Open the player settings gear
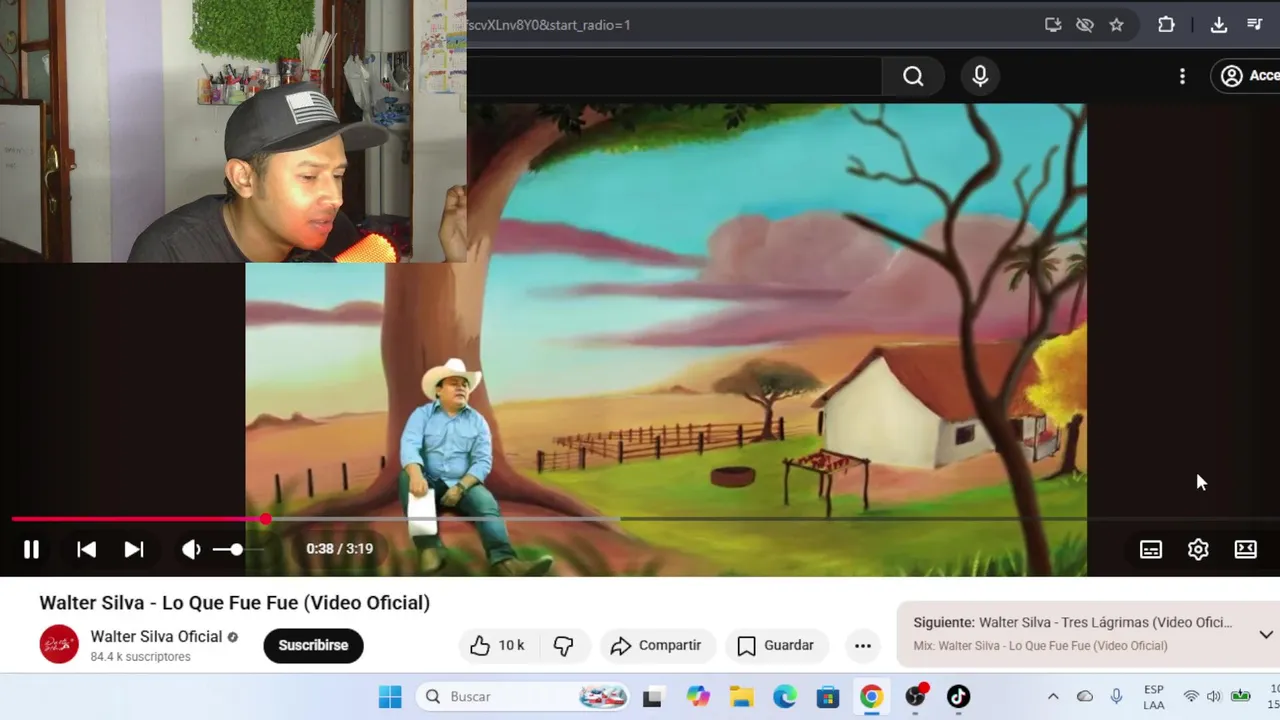 (1198, 549)
